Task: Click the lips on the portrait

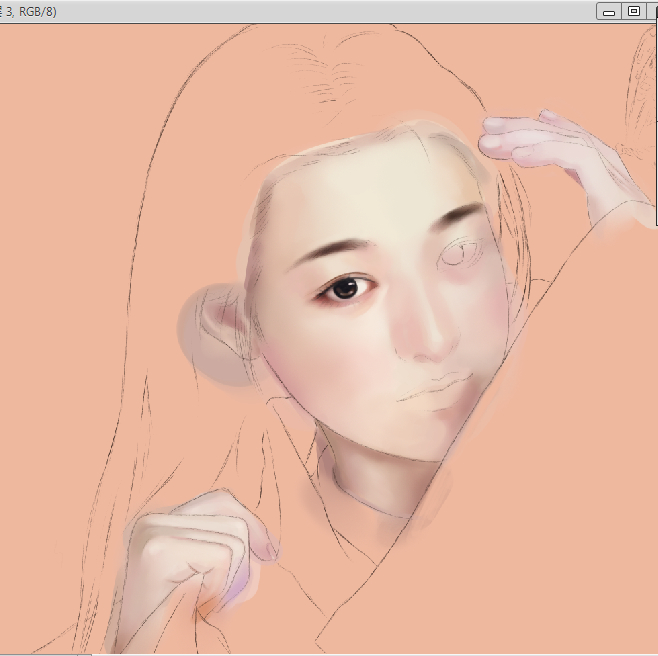Action: [x=440, y=388]
